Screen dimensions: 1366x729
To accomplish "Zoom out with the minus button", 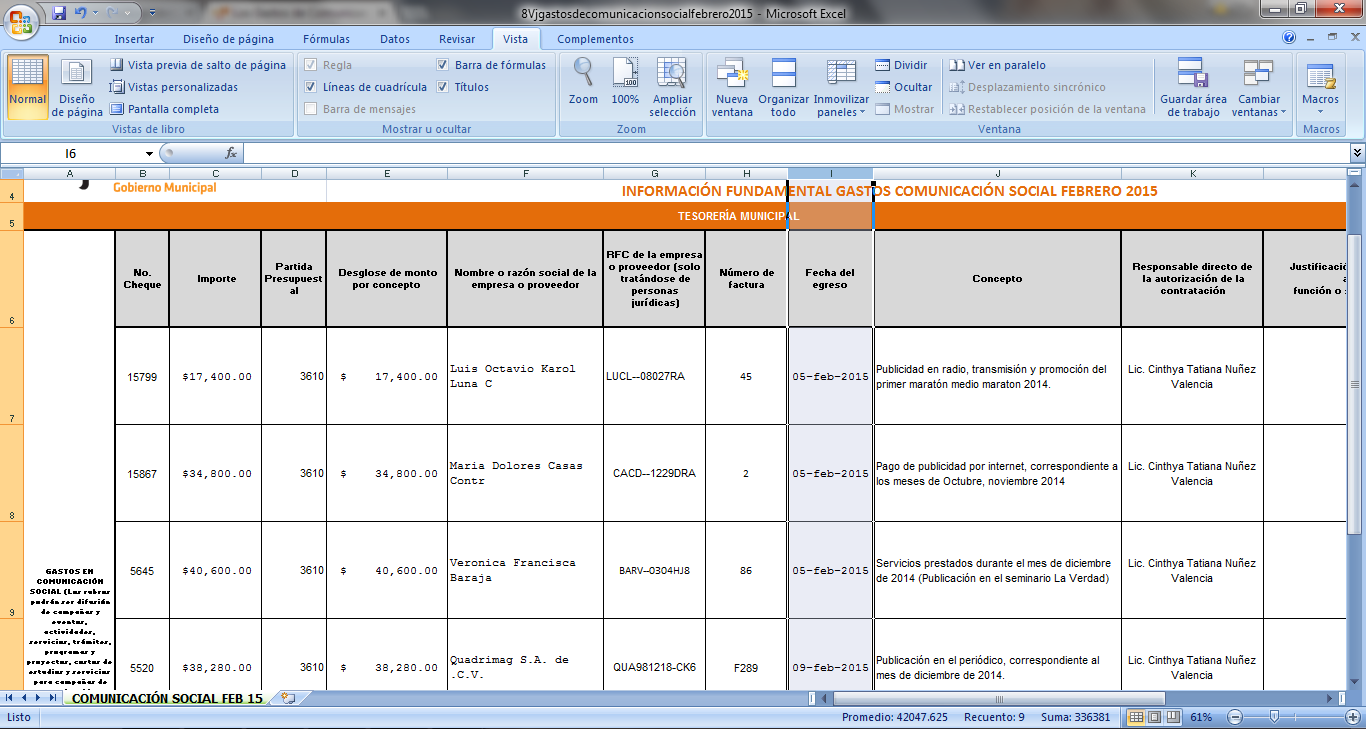I will [1235, 717].
